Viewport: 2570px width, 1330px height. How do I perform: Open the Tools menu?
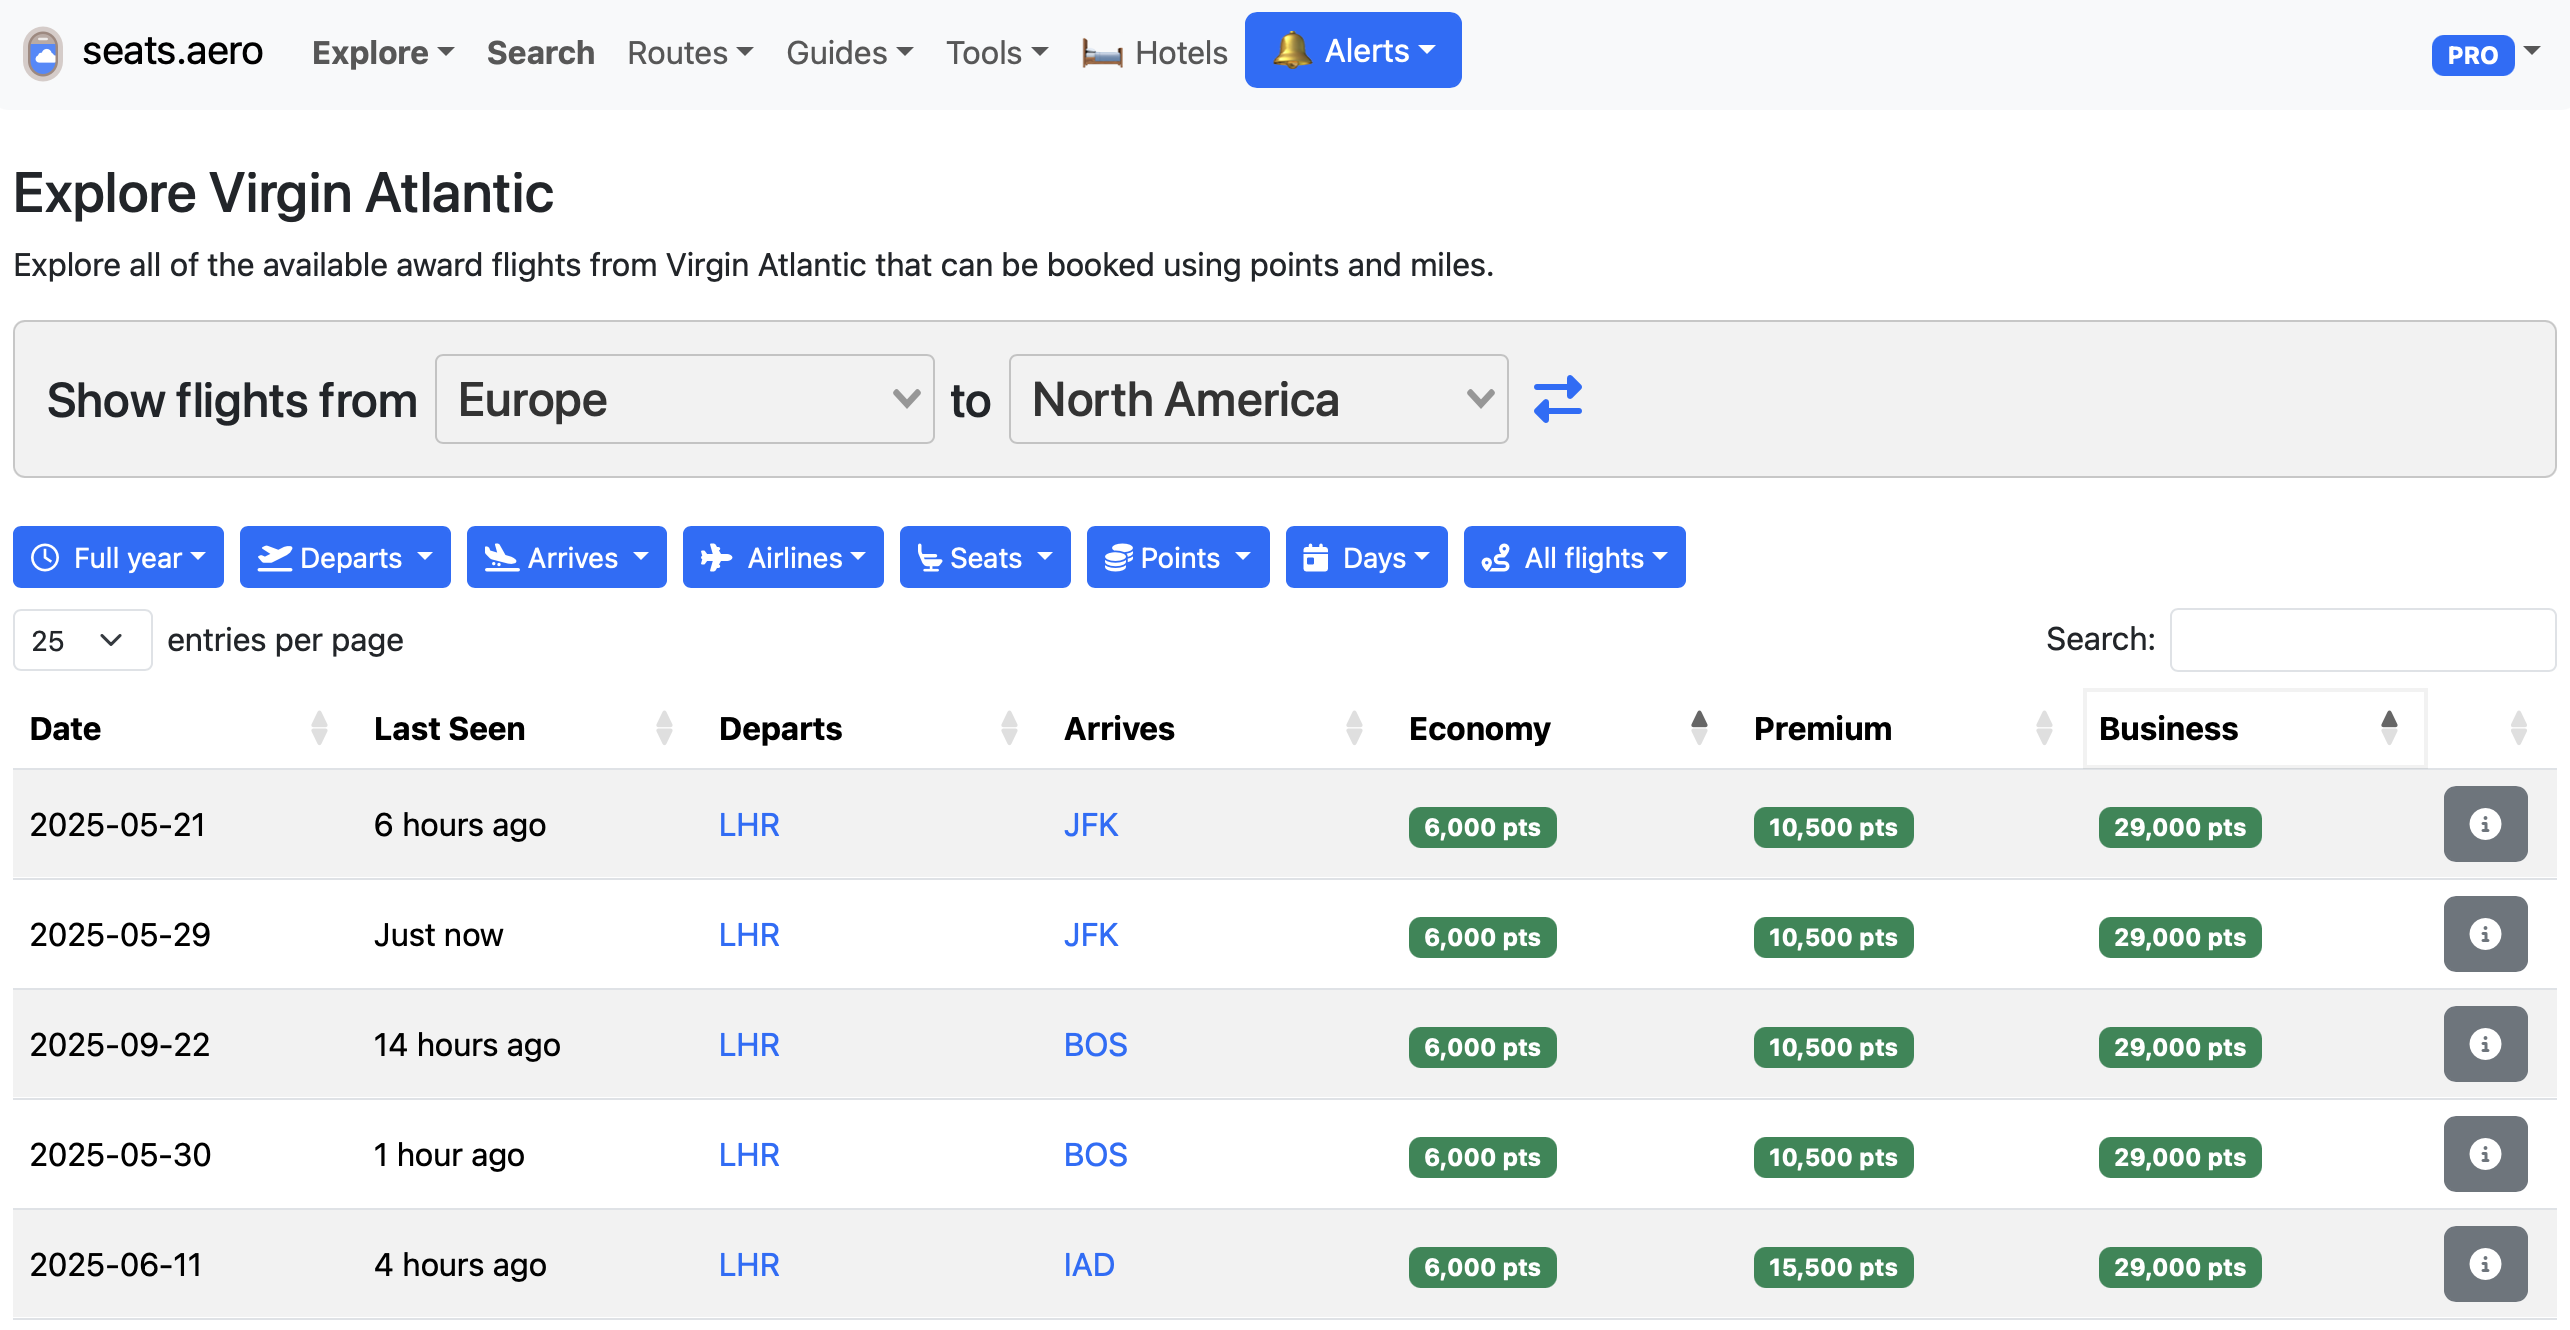click(x=997, y=52)
